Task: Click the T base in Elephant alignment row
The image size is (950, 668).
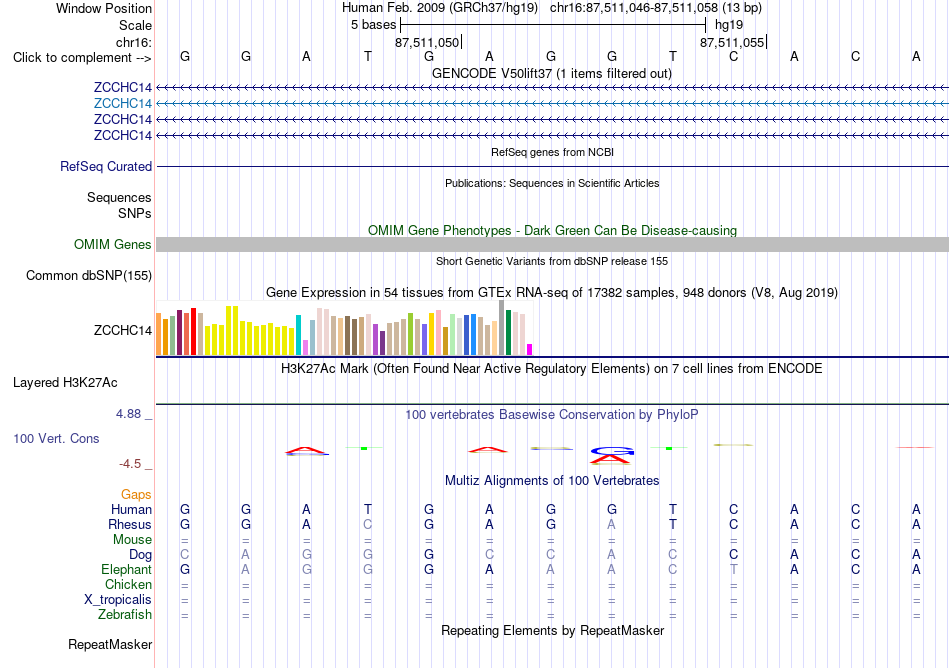Action: coord(734,570)
